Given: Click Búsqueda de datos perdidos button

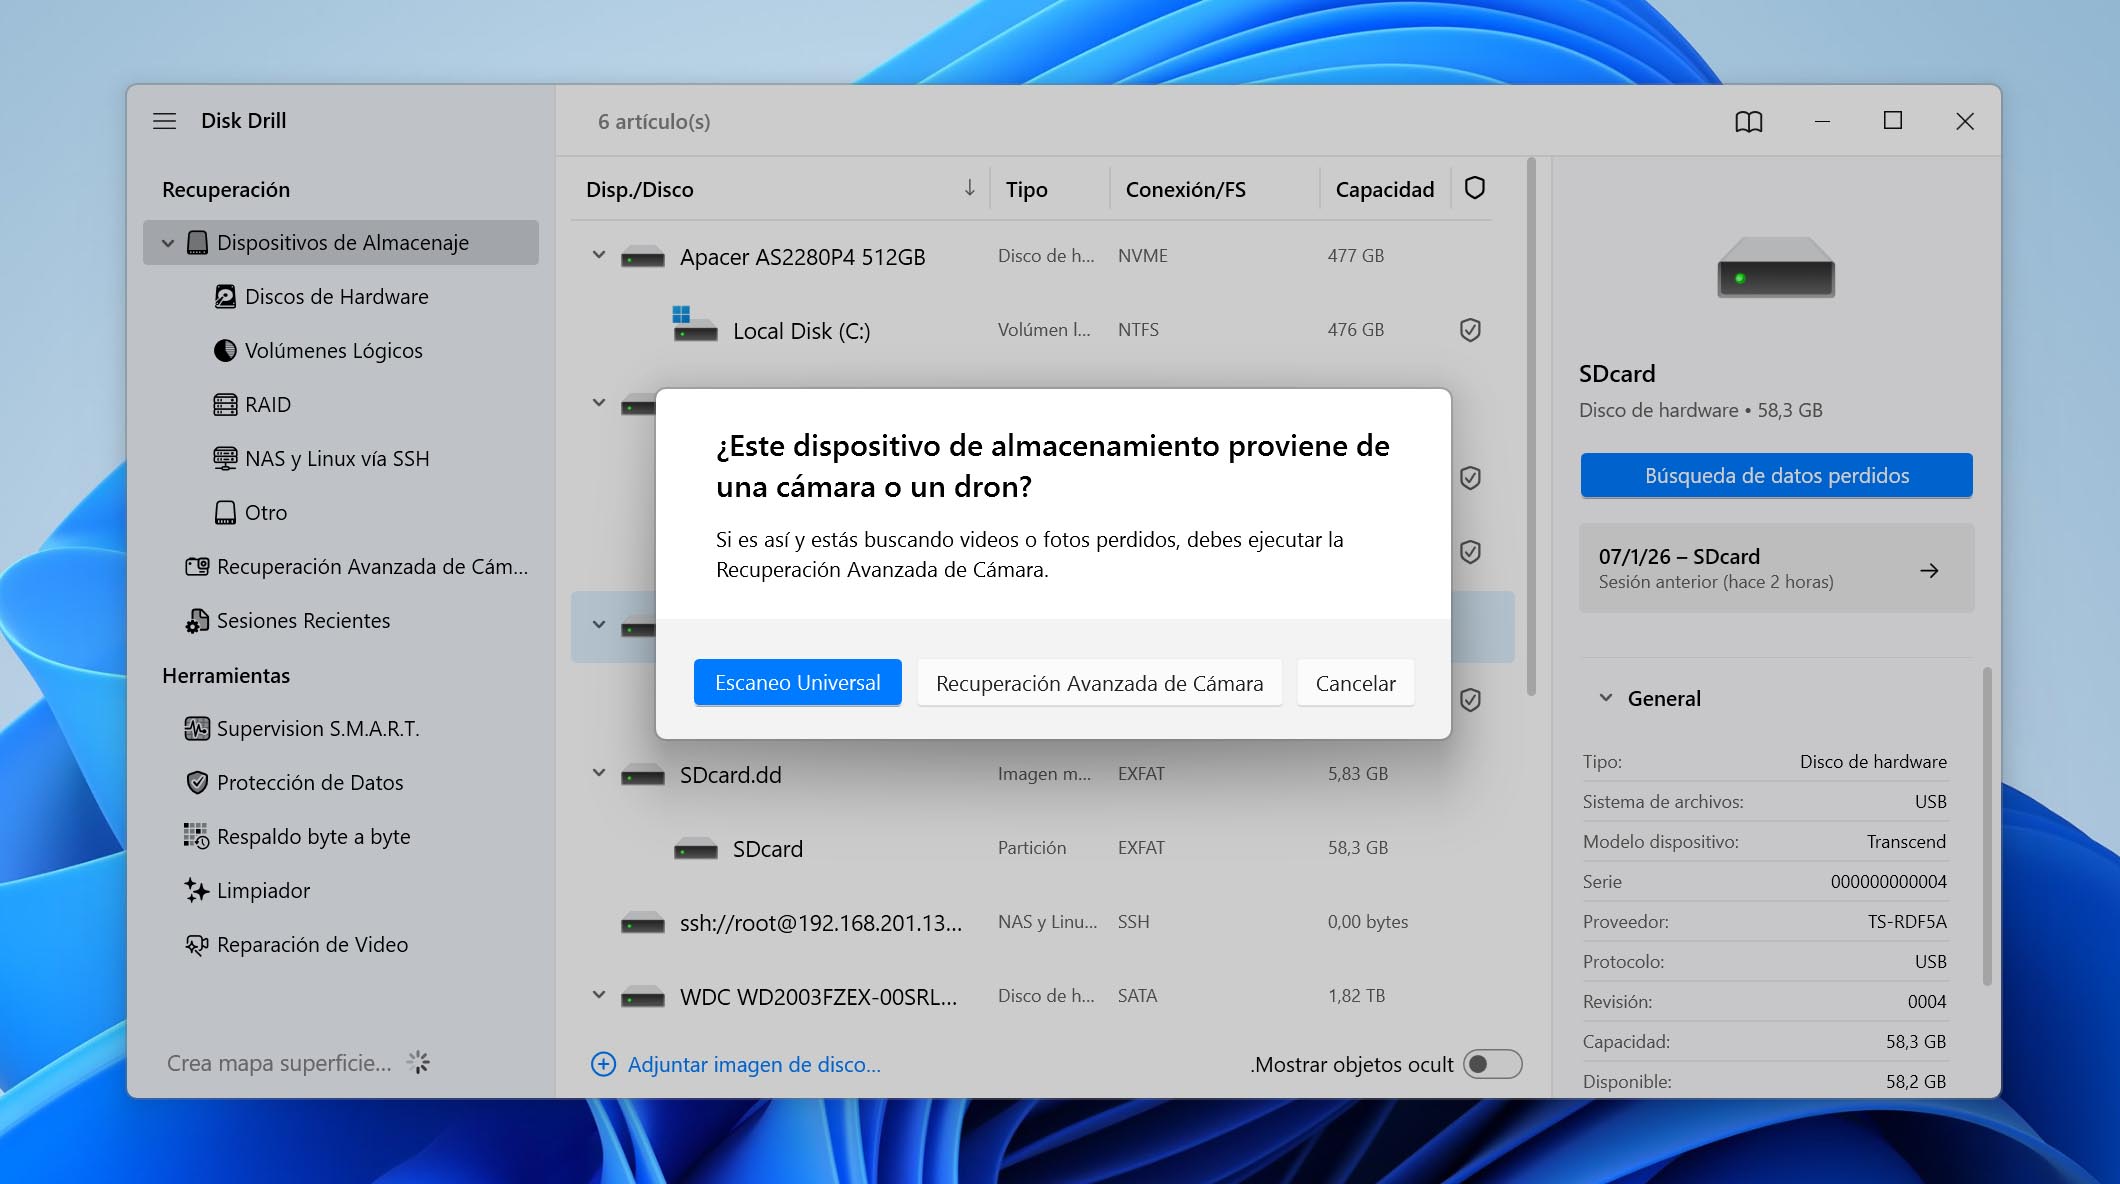Looking at the screenshot, I should [x=1777, y=476].
